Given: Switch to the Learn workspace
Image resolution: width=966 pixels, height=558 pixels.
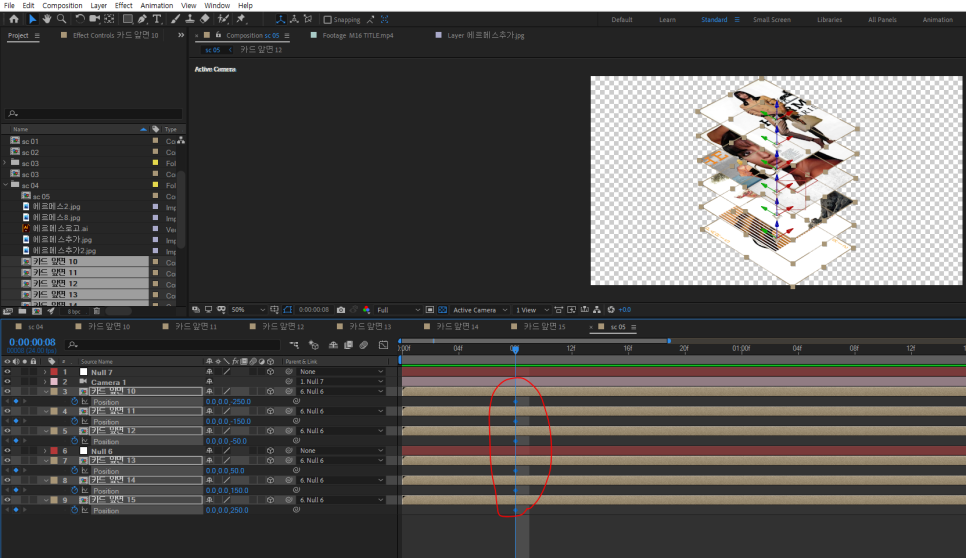Looking at the screenshot, I should pyautogui.click(x=667, y=20).
